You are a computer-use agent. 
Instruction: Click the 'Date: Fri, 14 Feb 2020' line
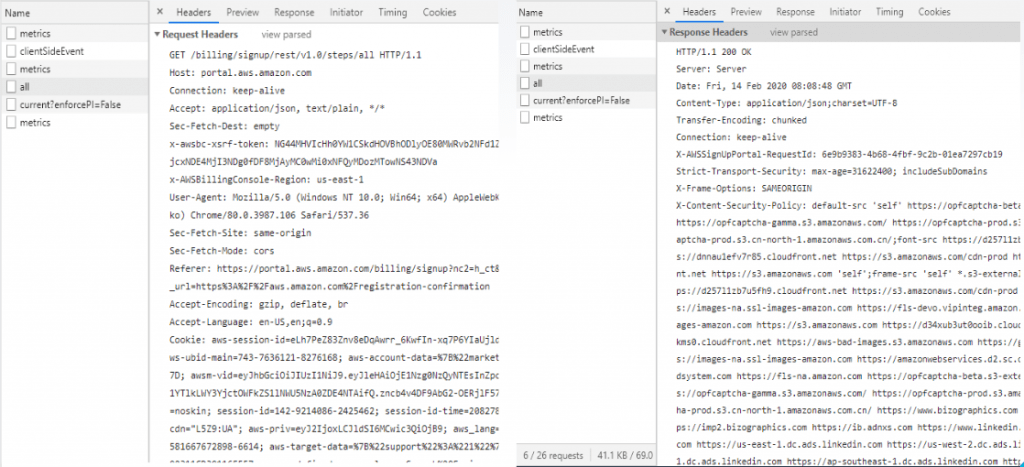[763, 86]
